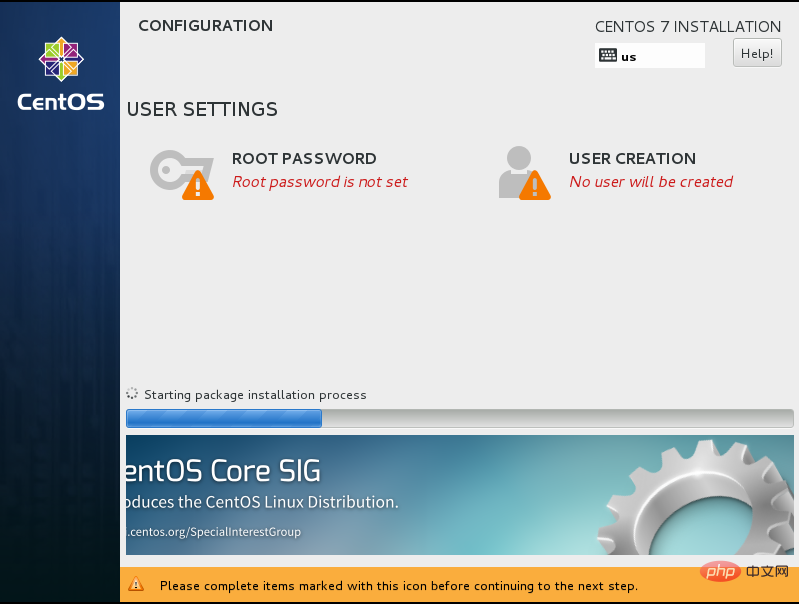Click the CentOS wordmark text in sidebar

coord(61,102)
